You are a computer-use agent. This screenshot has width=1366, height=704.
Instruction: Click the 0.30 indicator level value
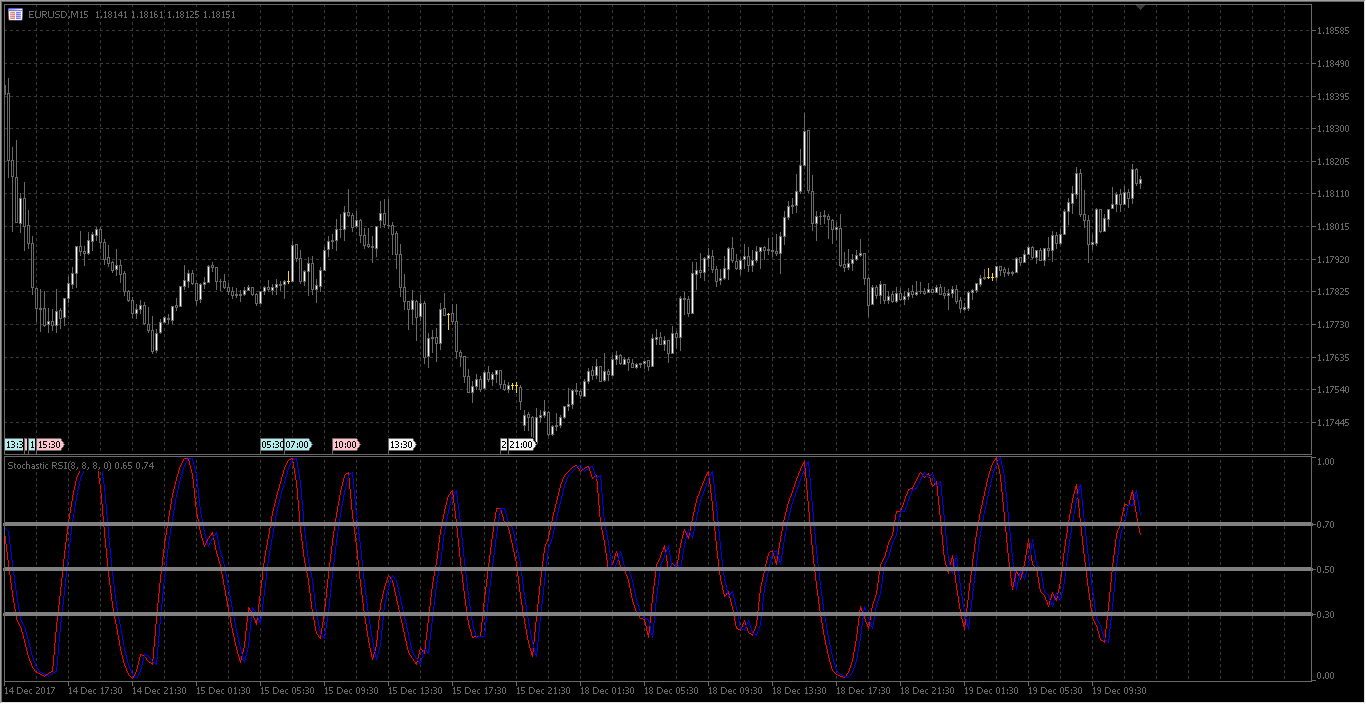click(x=1327, y=614)
